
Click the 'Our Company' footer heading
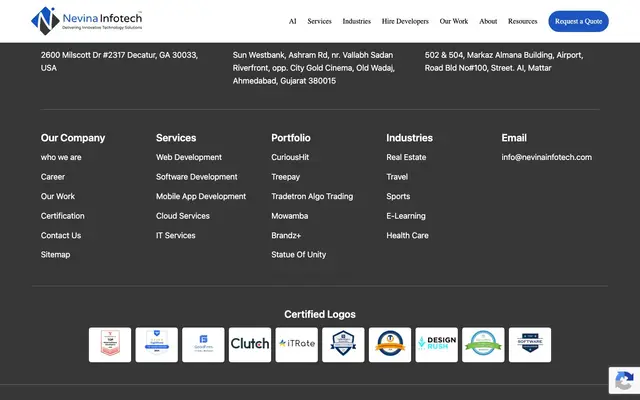click(x=73, y=138)
